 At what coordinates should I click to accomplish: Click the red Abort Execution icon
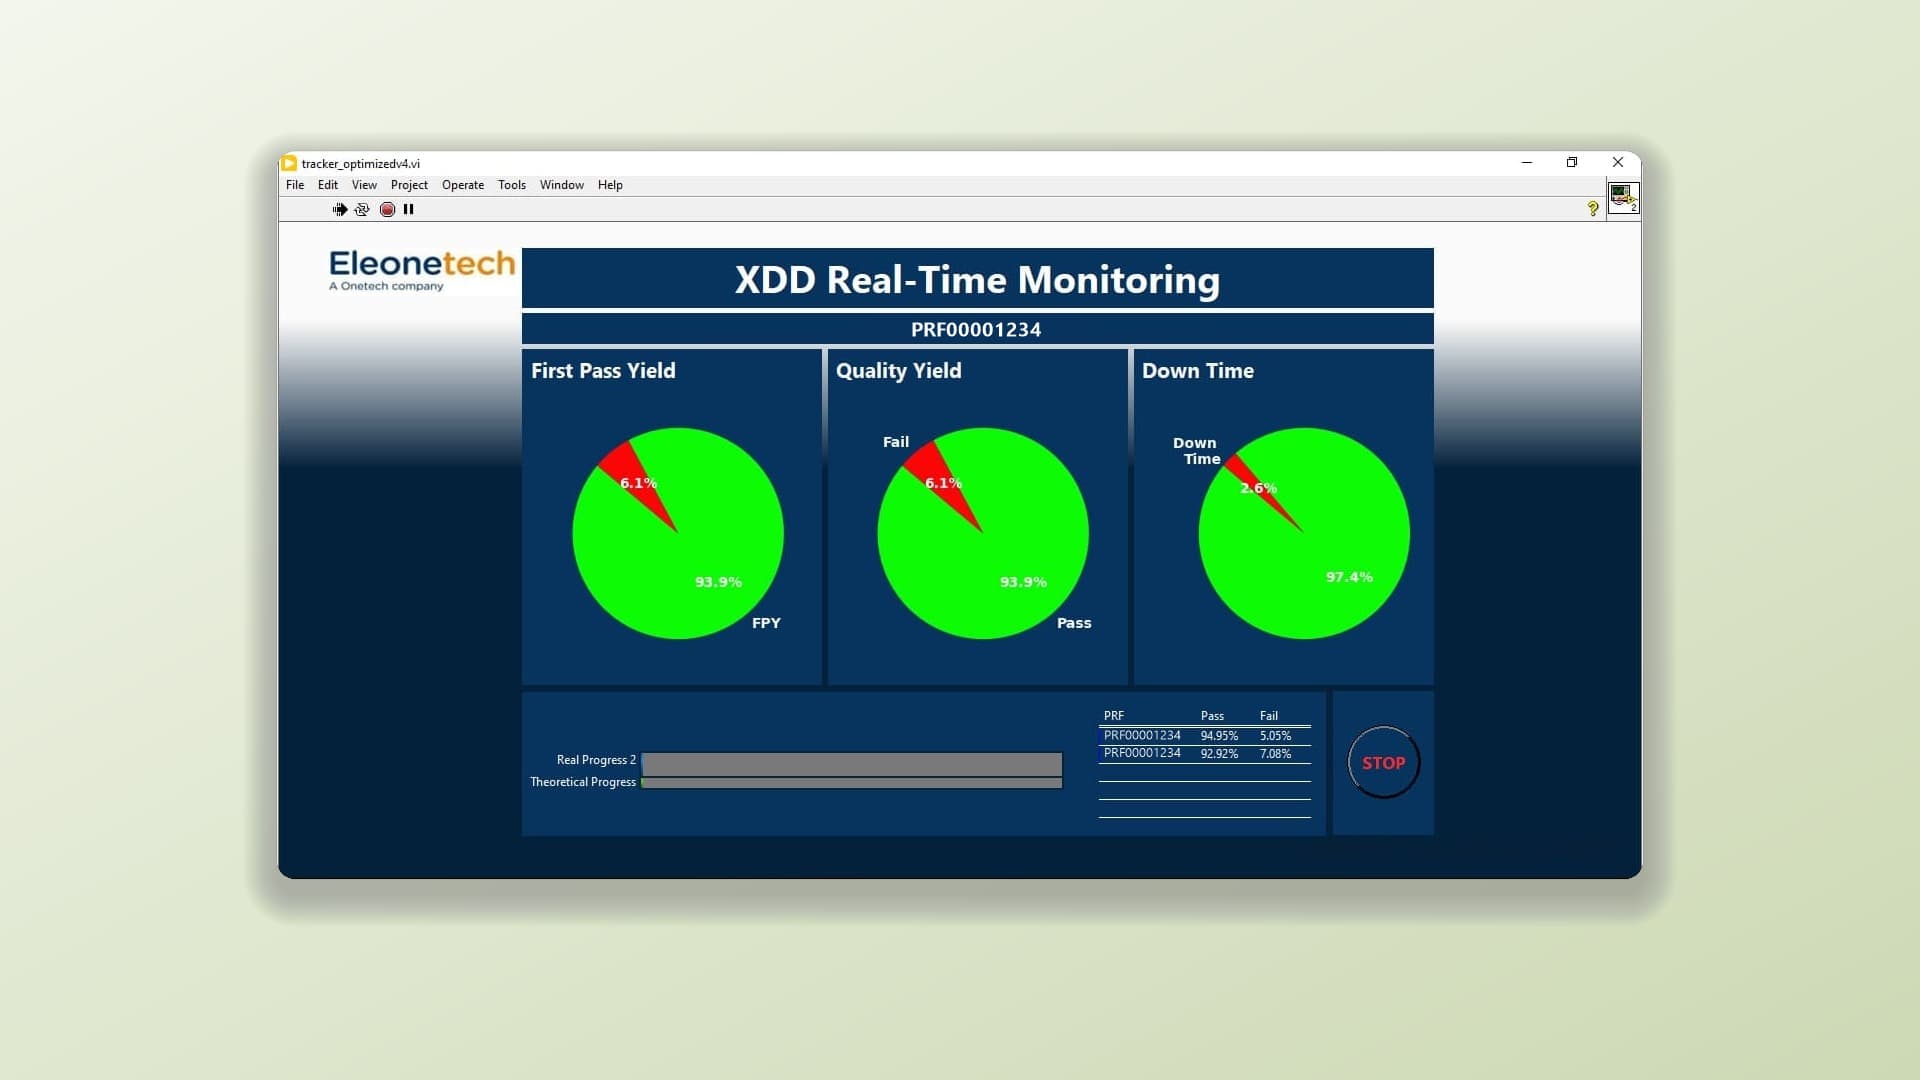tap(387, 209)
